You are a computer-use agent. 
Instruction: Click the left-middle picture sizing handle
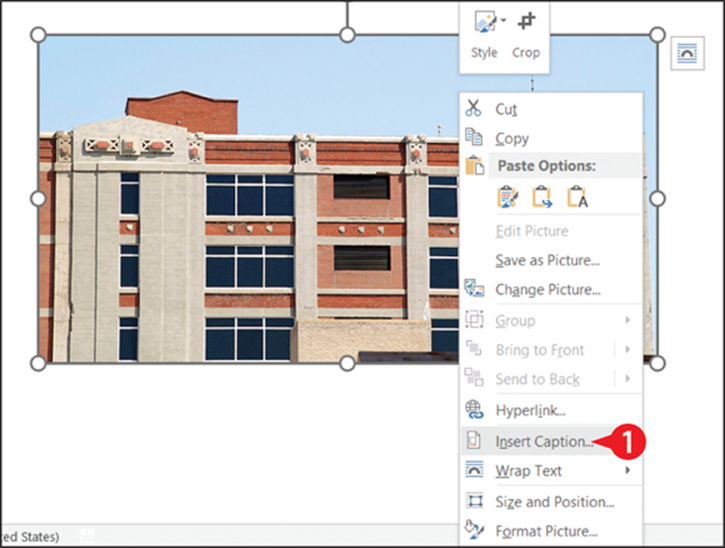[x=38, y=199]
